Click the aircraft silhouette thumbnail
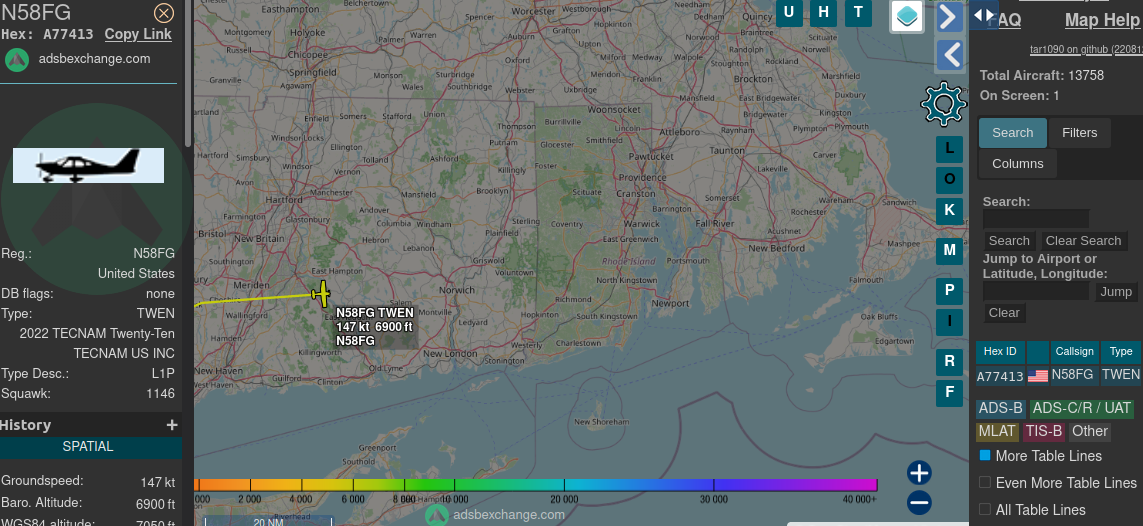1143x526 pixels. click(88, 165)
